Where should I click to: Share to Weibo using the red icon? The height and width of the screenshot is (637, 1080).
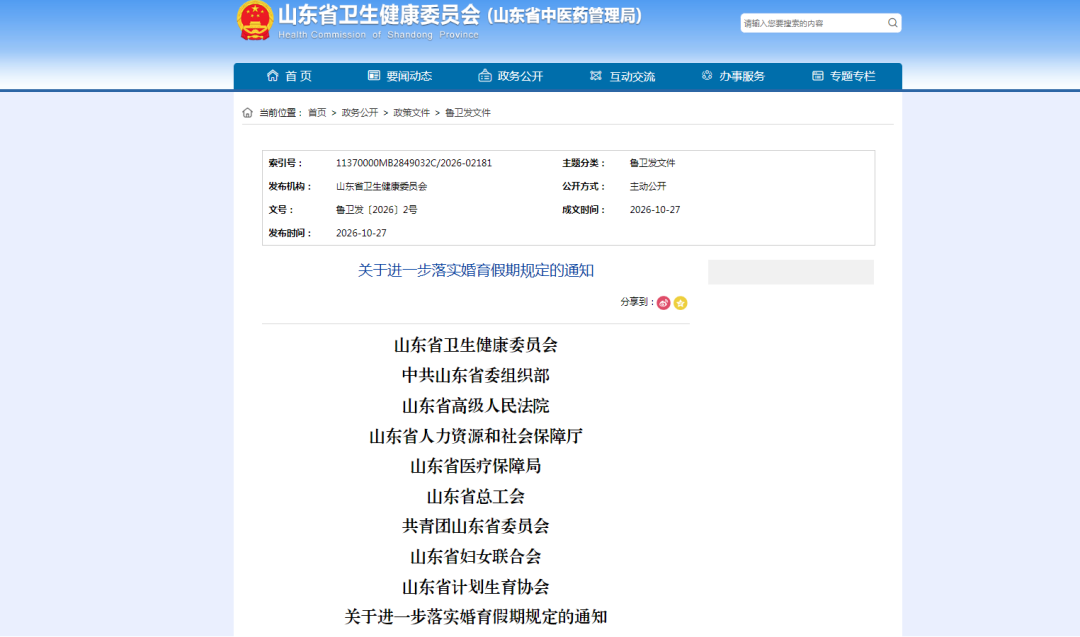(x=663, y=303)
